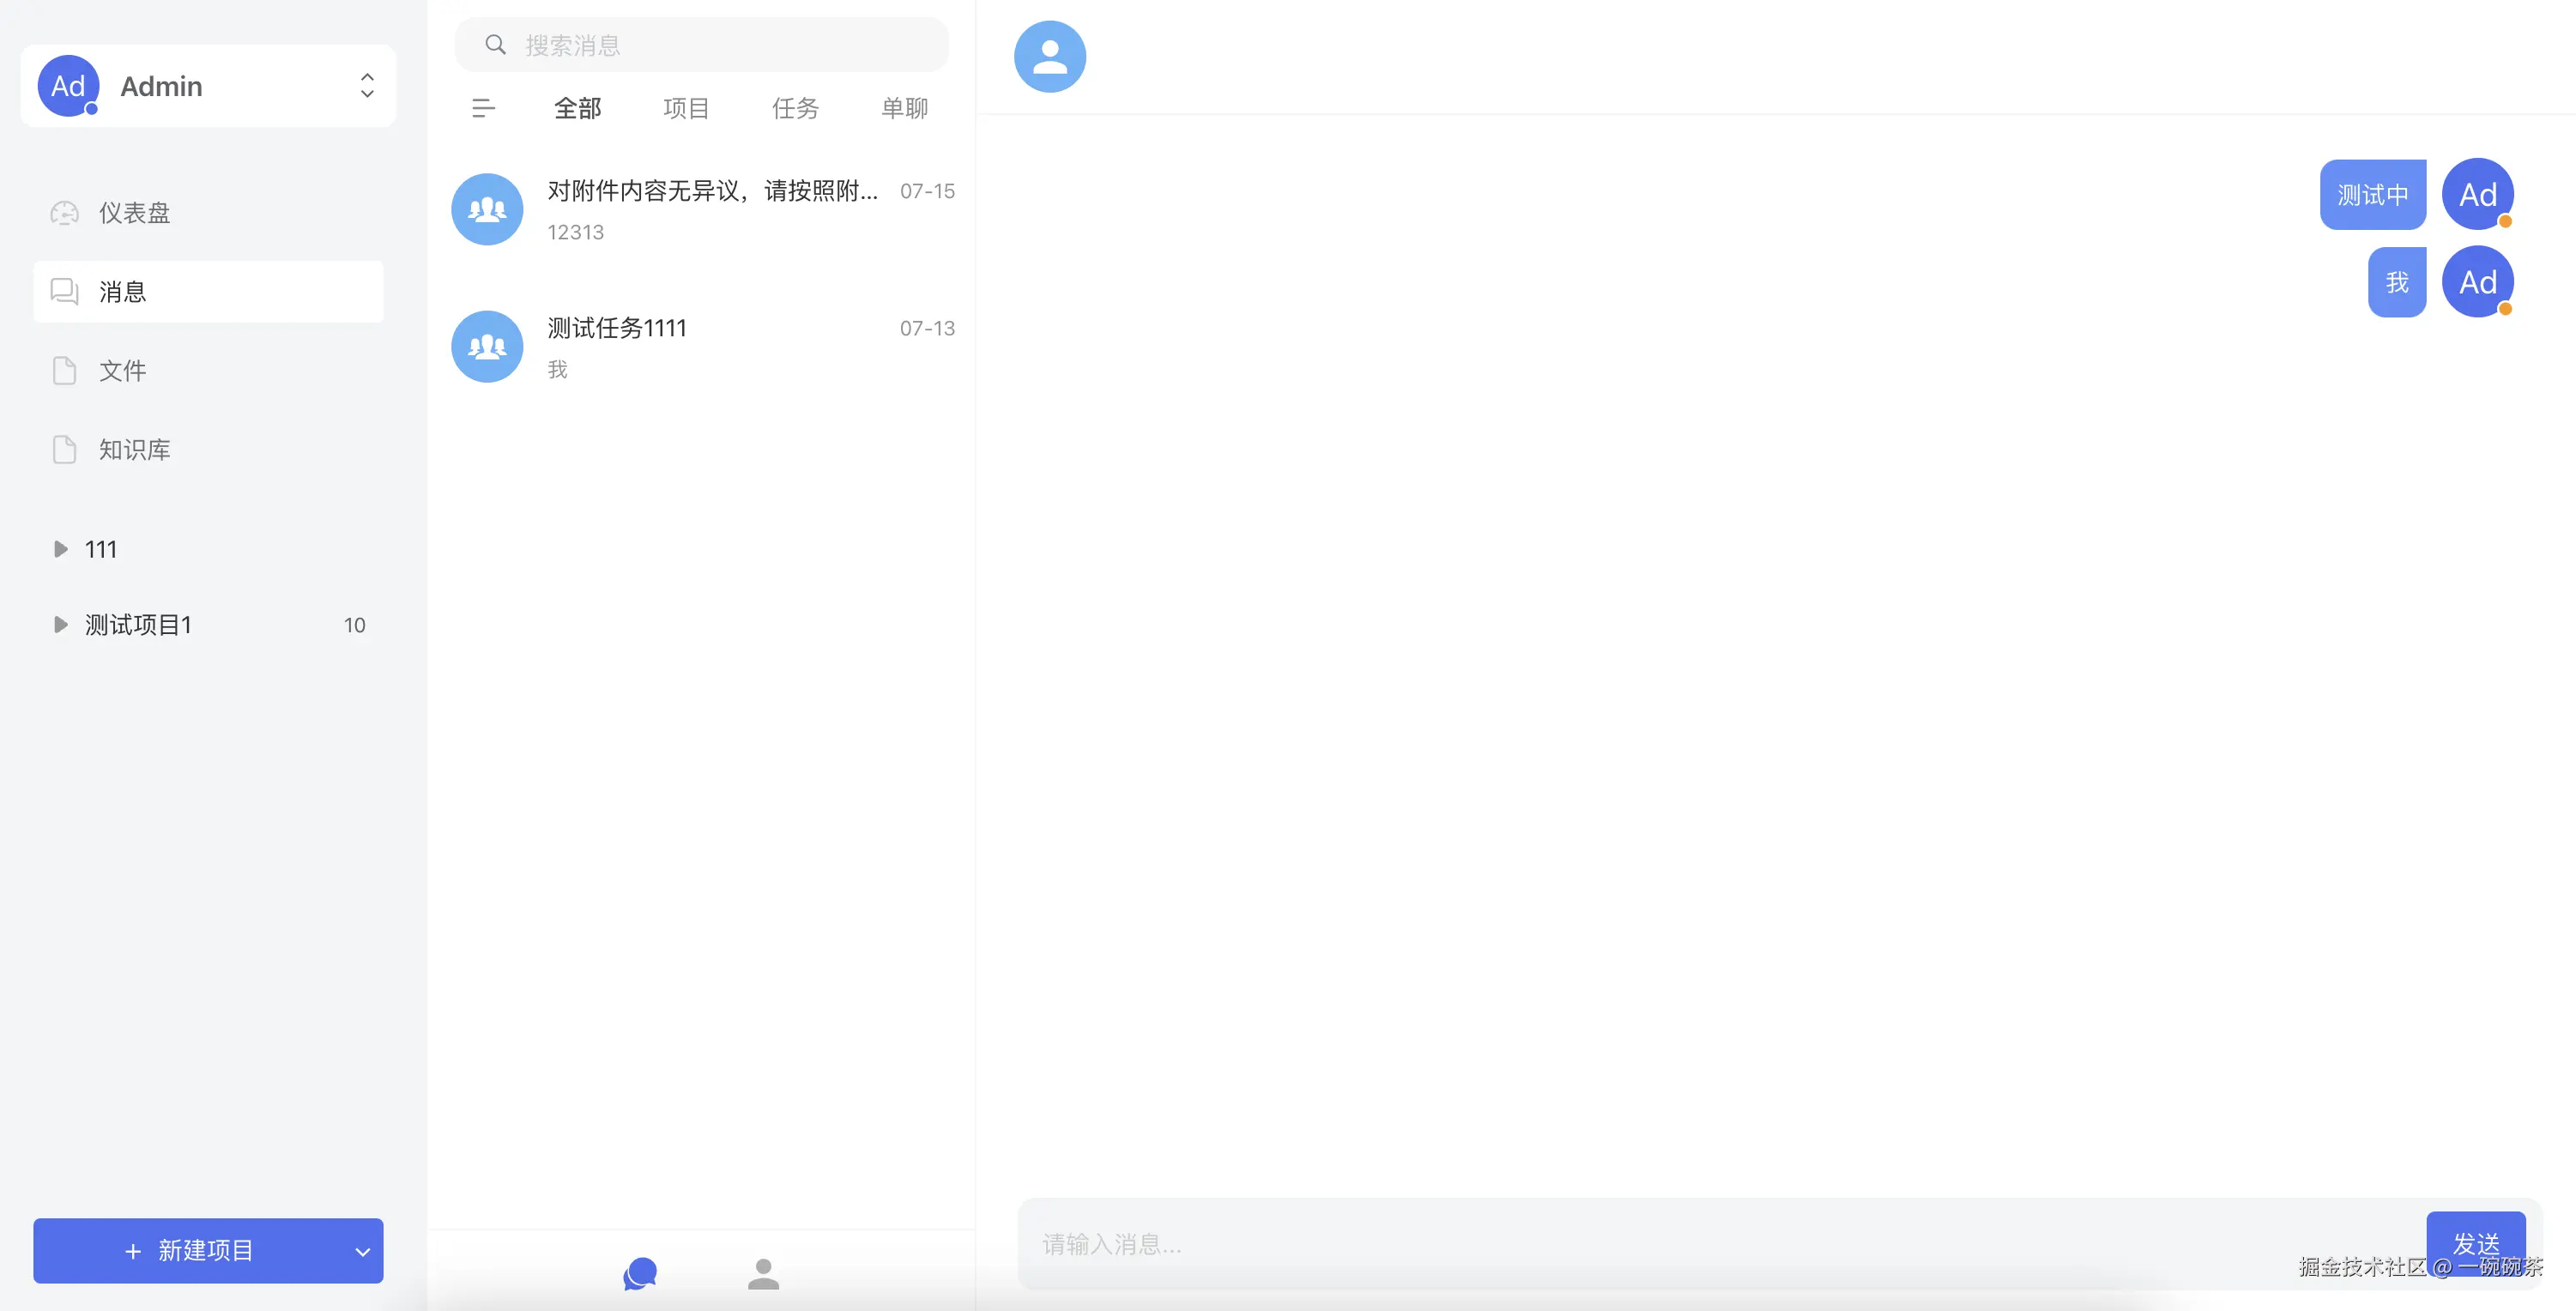The width and height of the screenshot is (2576, 1311).
Task: Click the chat bubble icon at bottom
Action: 640,1273
